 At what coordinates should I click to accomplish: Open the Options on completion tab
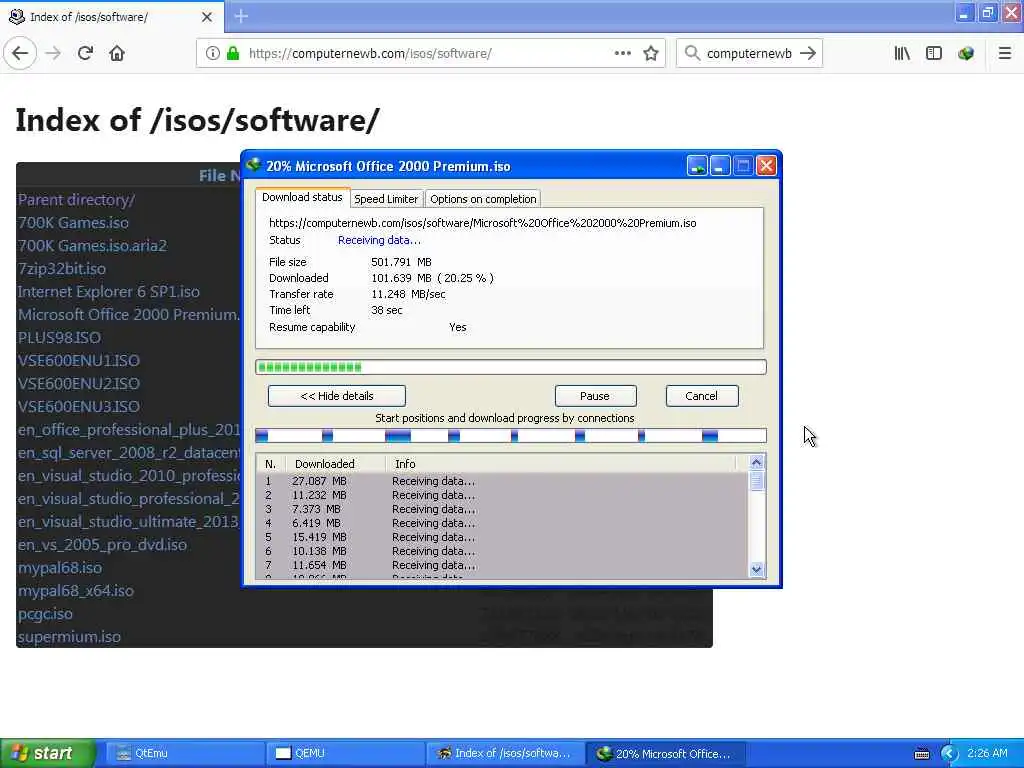(x=483, y=199)
